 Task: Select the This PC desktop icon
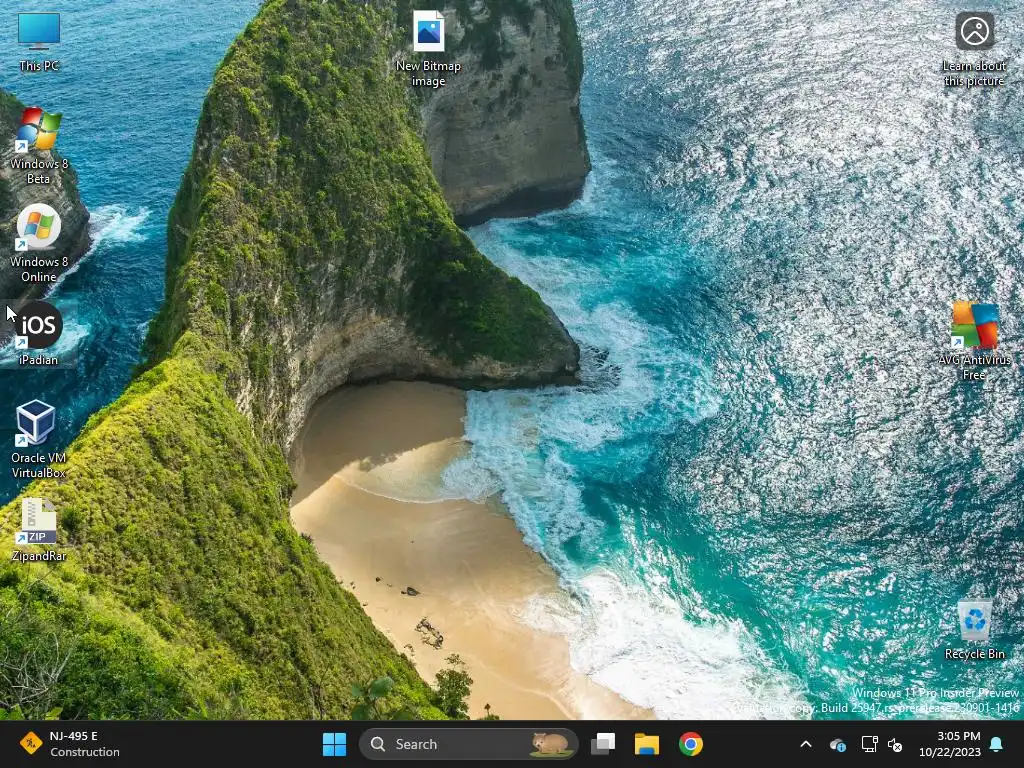[x=39, y=42]
